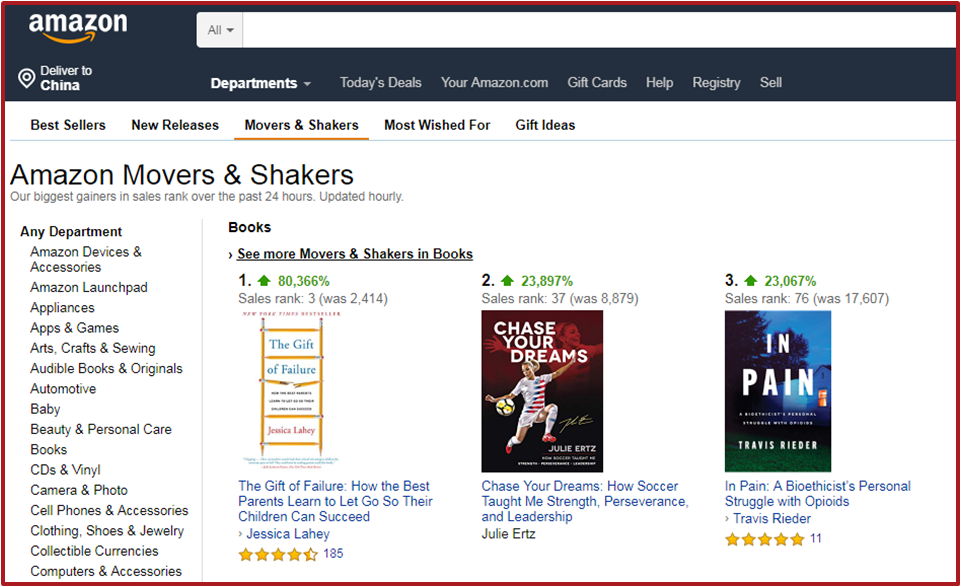Screen dimensions: 961x587
Task: Click the green arrow beside 23,897%
Action: pyautogui.click(x=506, y=281)
